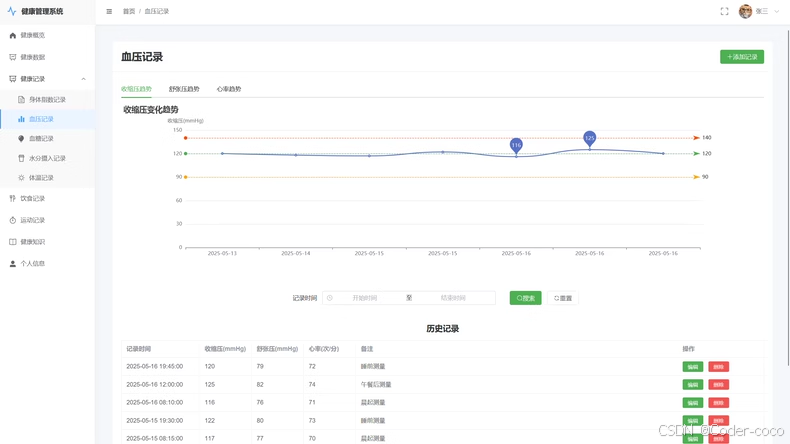Switch to the 收缩压趋势 tab
This screenshot has width=790, height=444.
136,89
